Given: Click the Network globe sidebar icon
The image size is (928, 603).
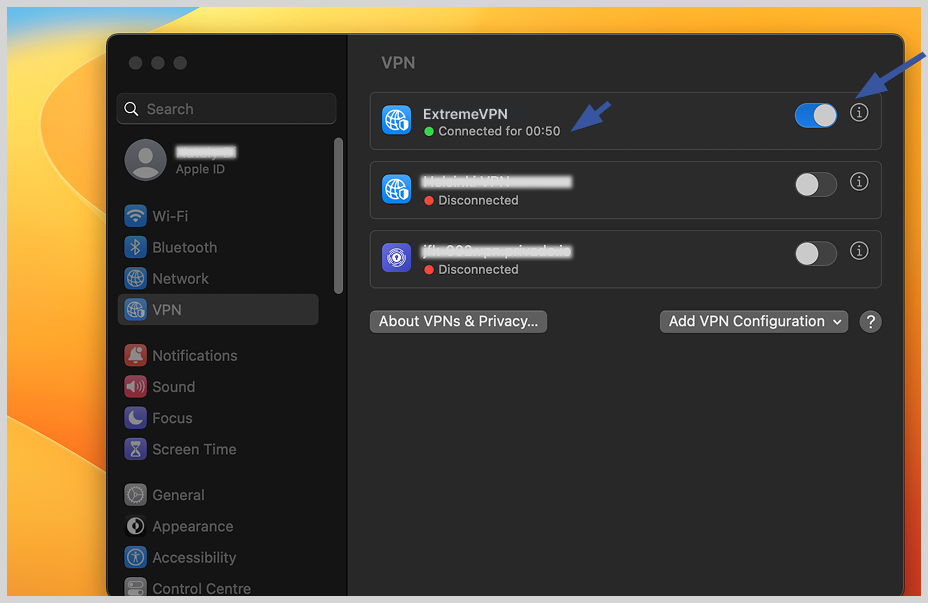Looking at the screenshot, I should pos(136,278).
